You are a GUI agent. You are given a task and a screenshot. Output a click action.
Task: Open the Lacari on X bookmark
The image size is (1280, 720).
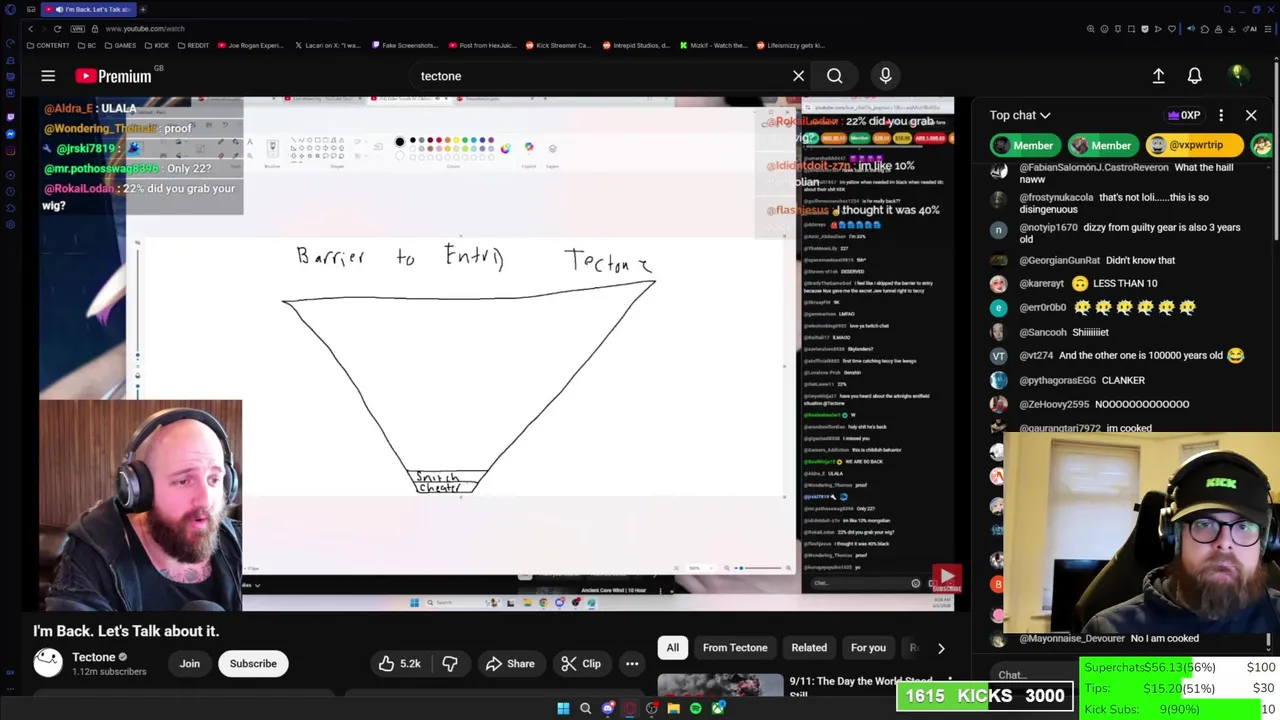coord(328,45)
